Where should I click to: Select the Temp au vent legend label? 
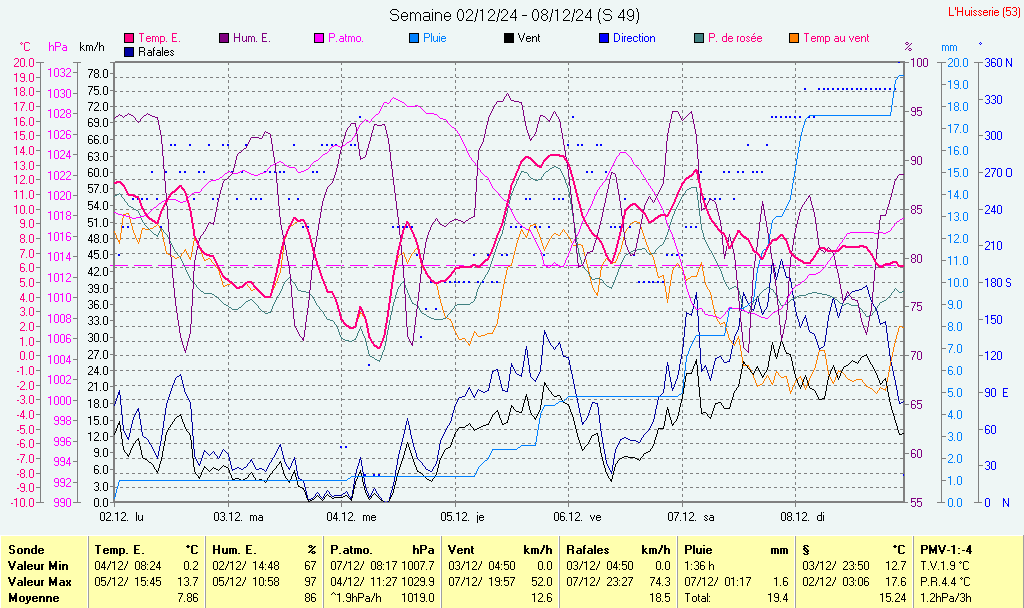[836, 39]
